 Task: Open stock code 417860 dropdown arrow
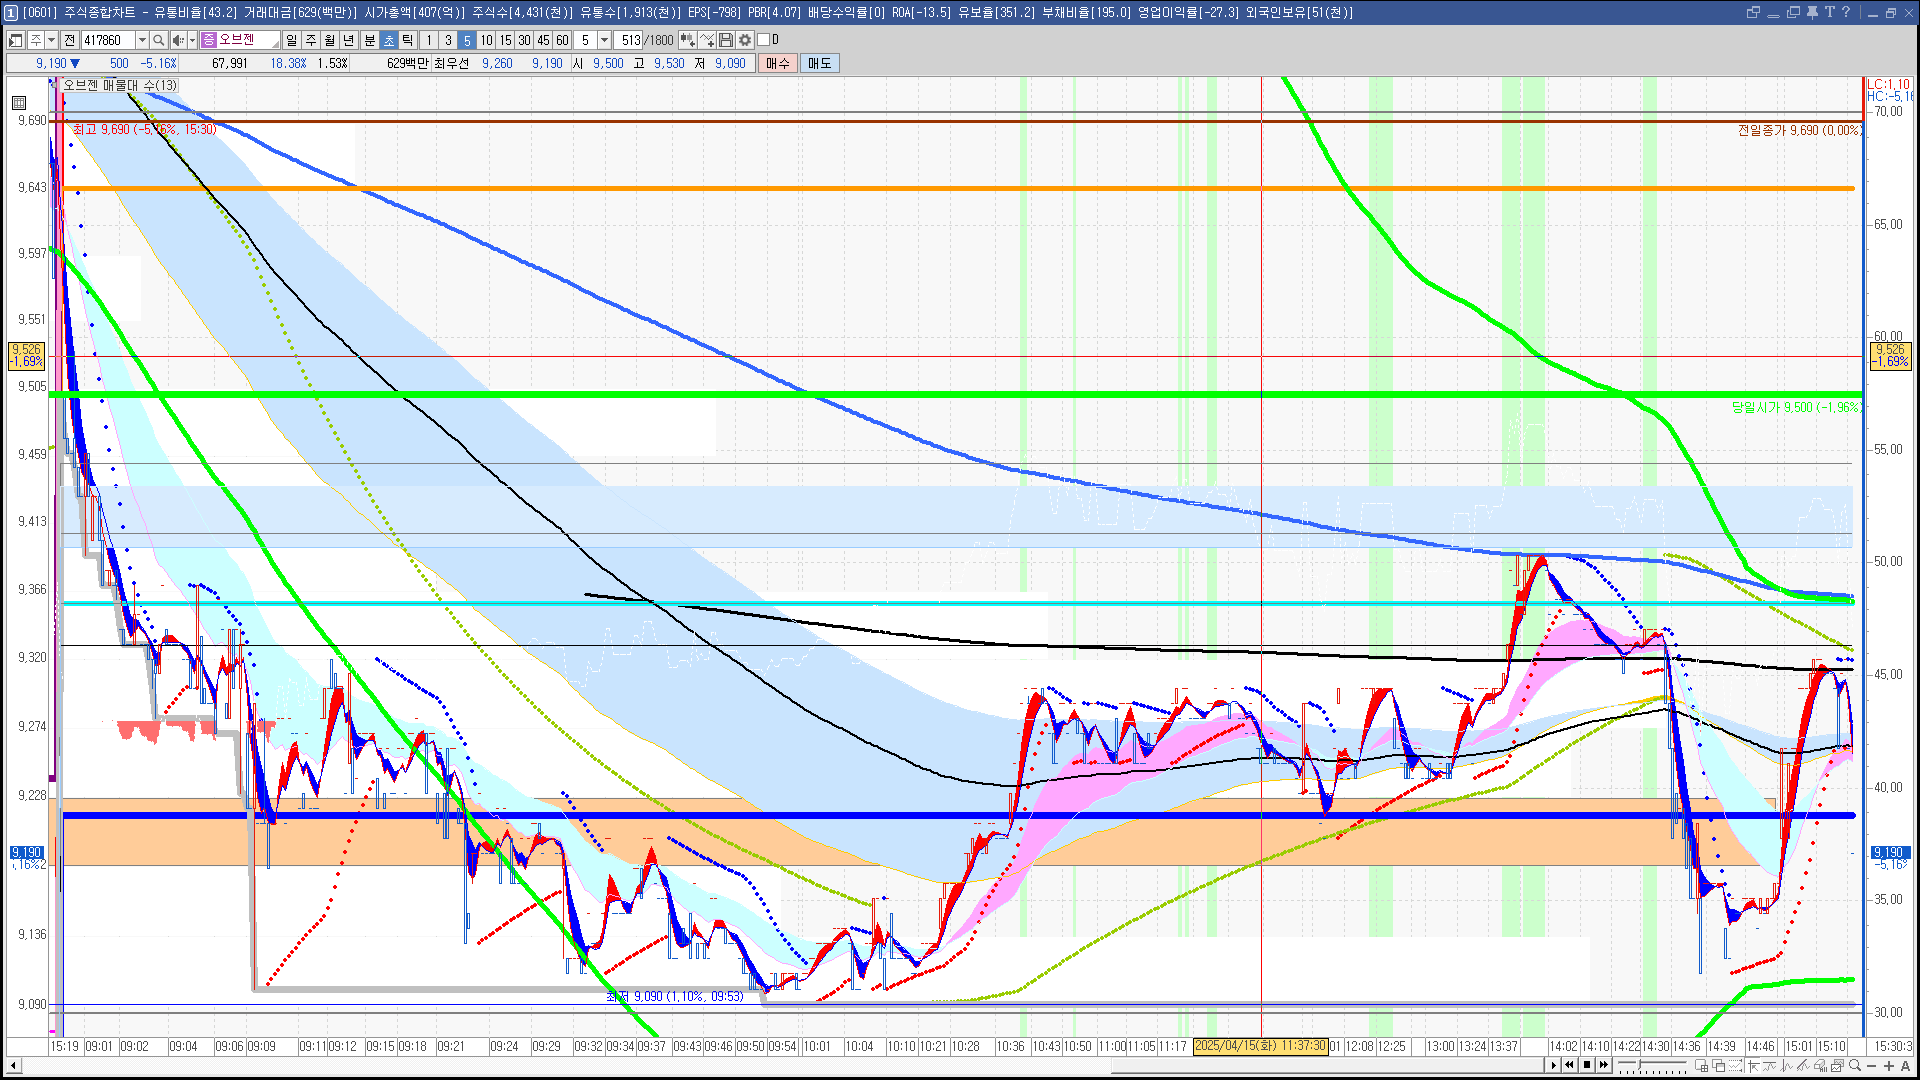coord(142,40)
